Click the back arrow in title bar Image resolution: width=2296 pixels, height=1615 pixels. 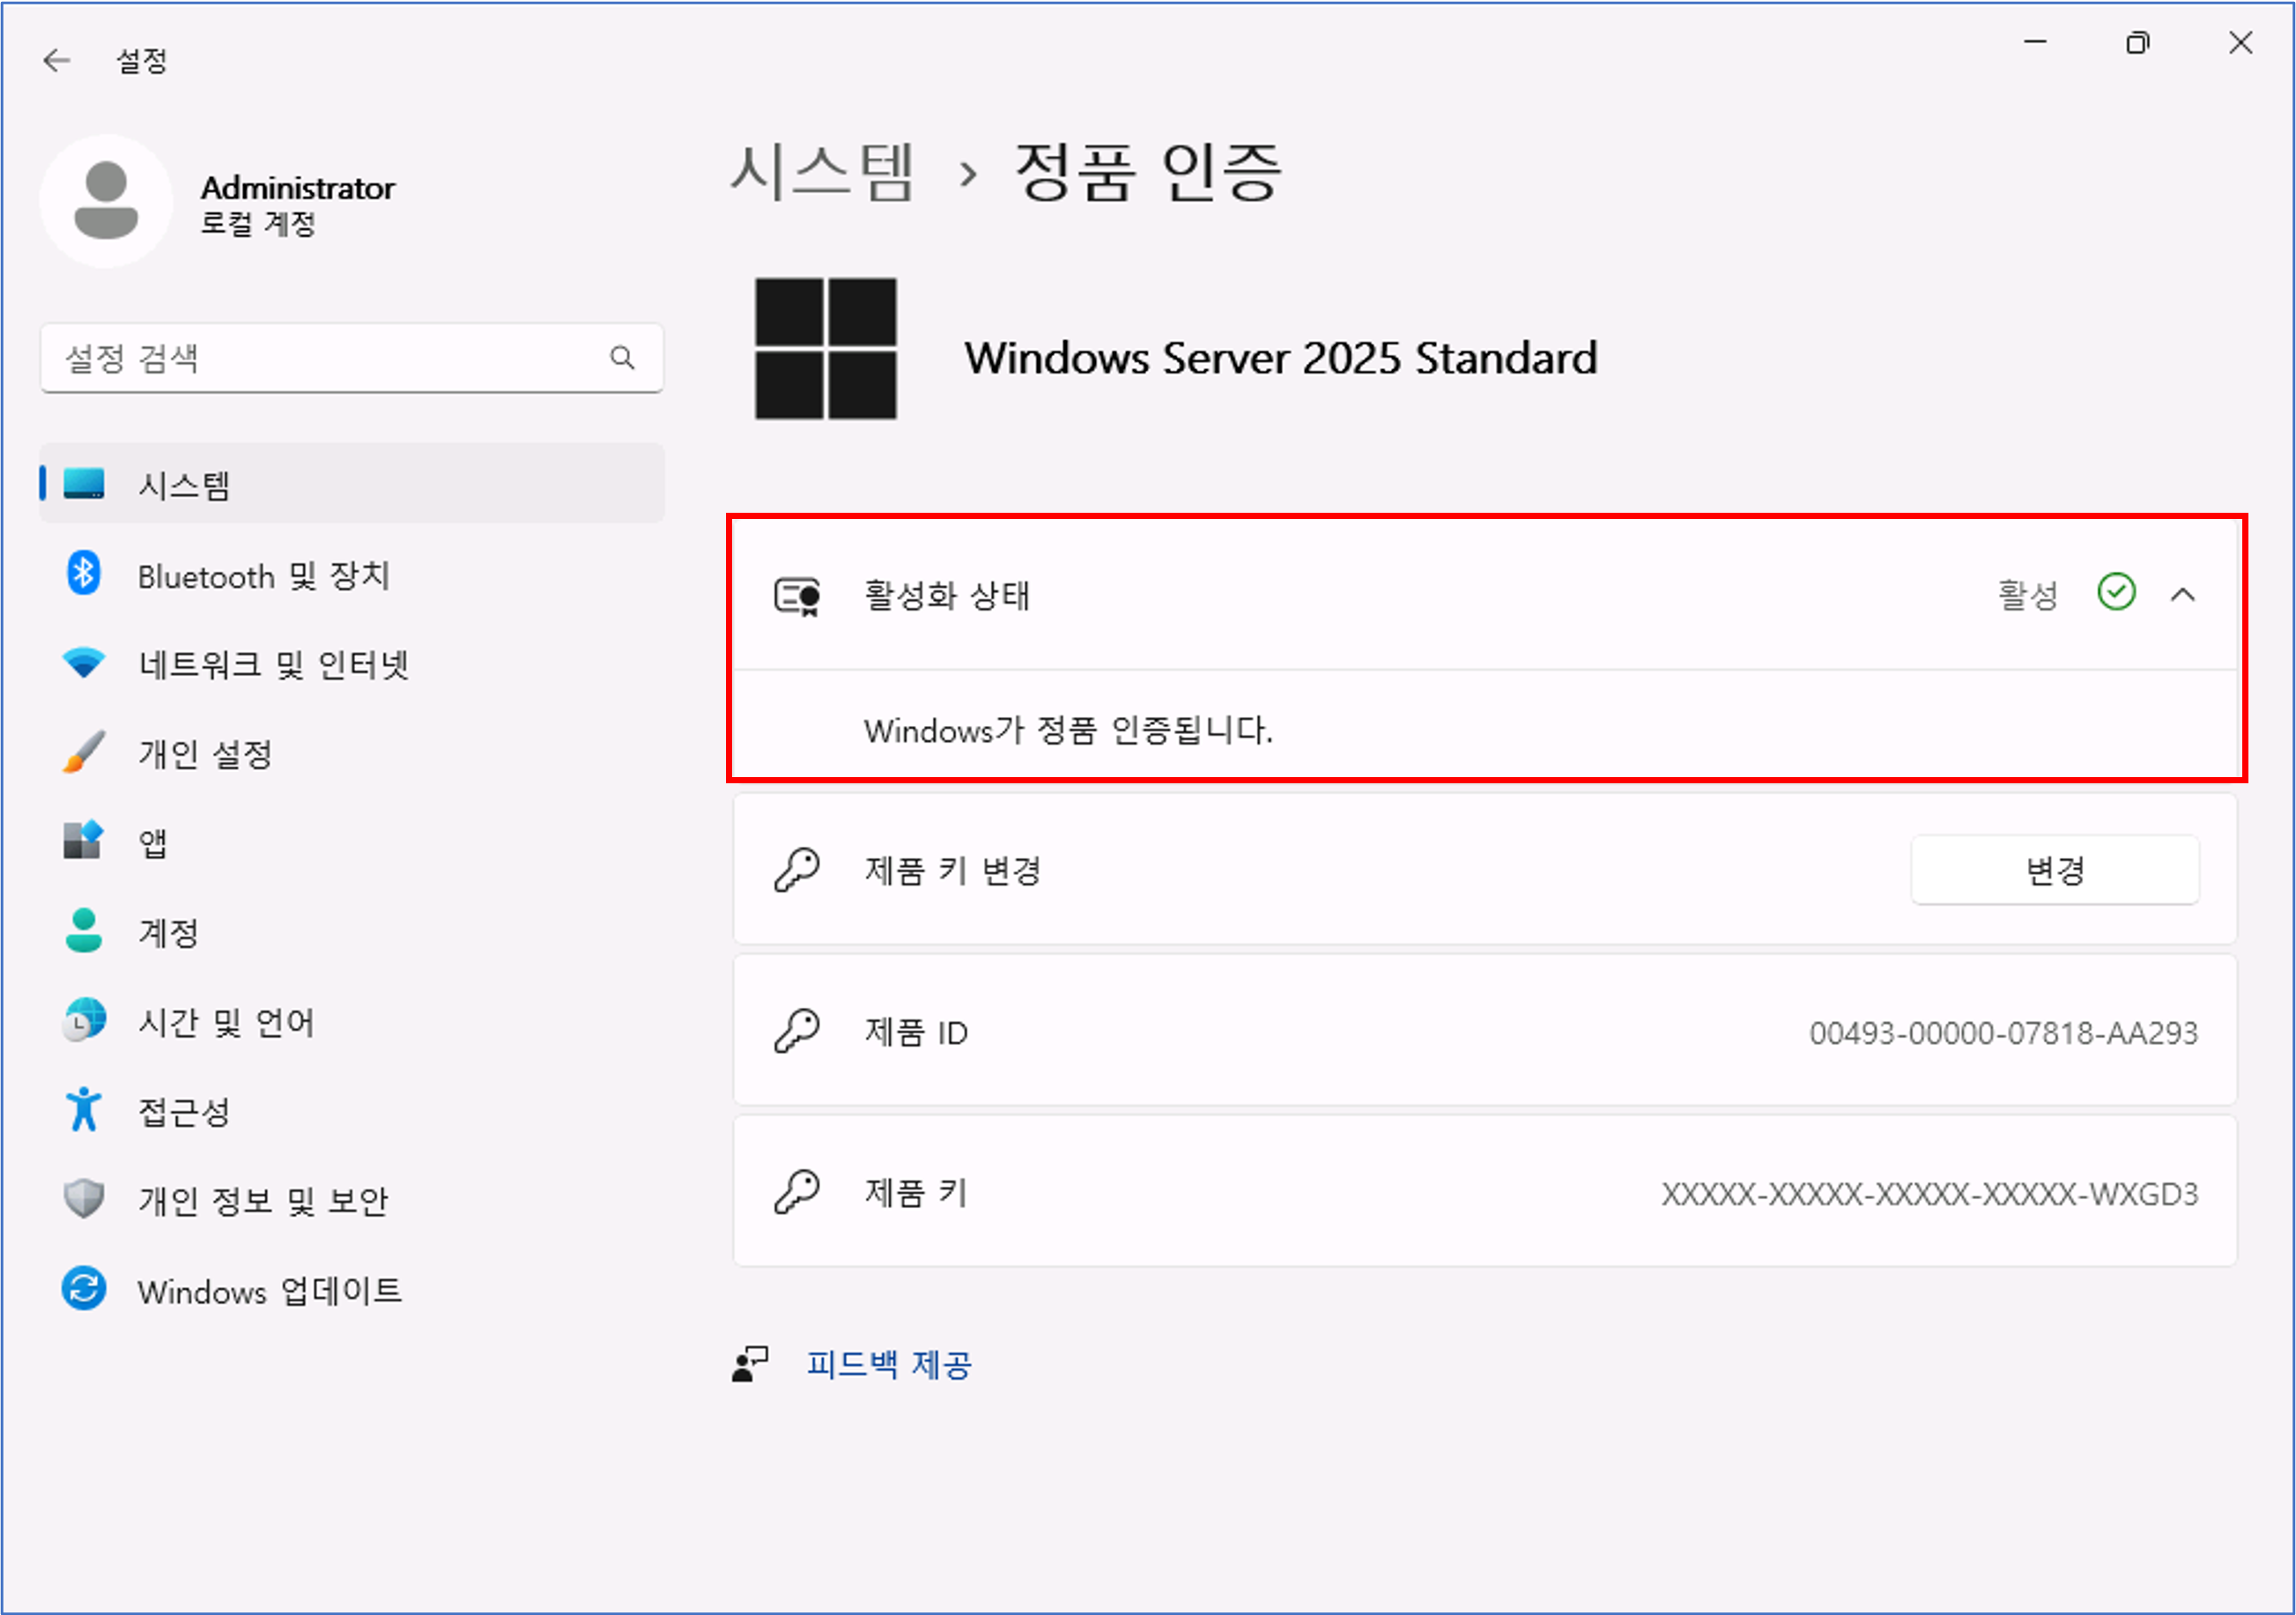57,61
